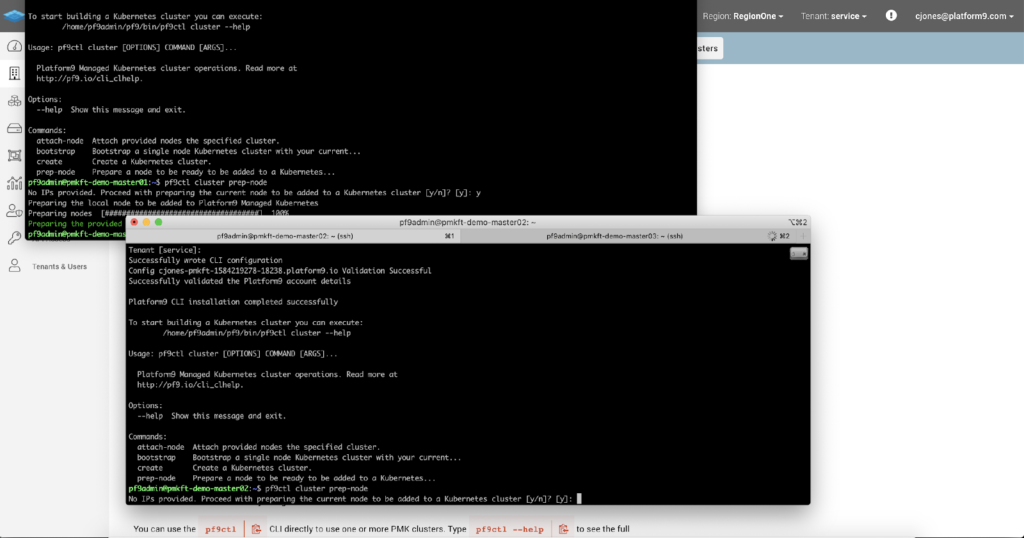Click the user shield sidebar icon
Viewport: 1024px width, 538px height.
coord(14,210)
